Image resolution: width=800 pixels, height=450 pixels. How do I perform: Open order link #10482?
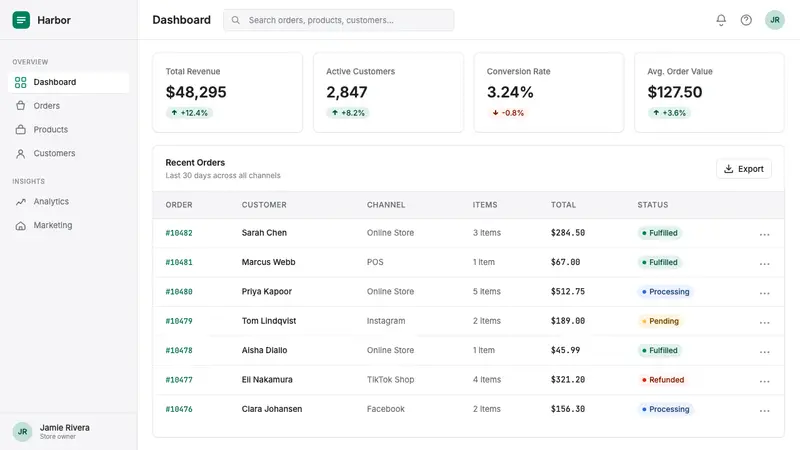(x=179, y=233)
